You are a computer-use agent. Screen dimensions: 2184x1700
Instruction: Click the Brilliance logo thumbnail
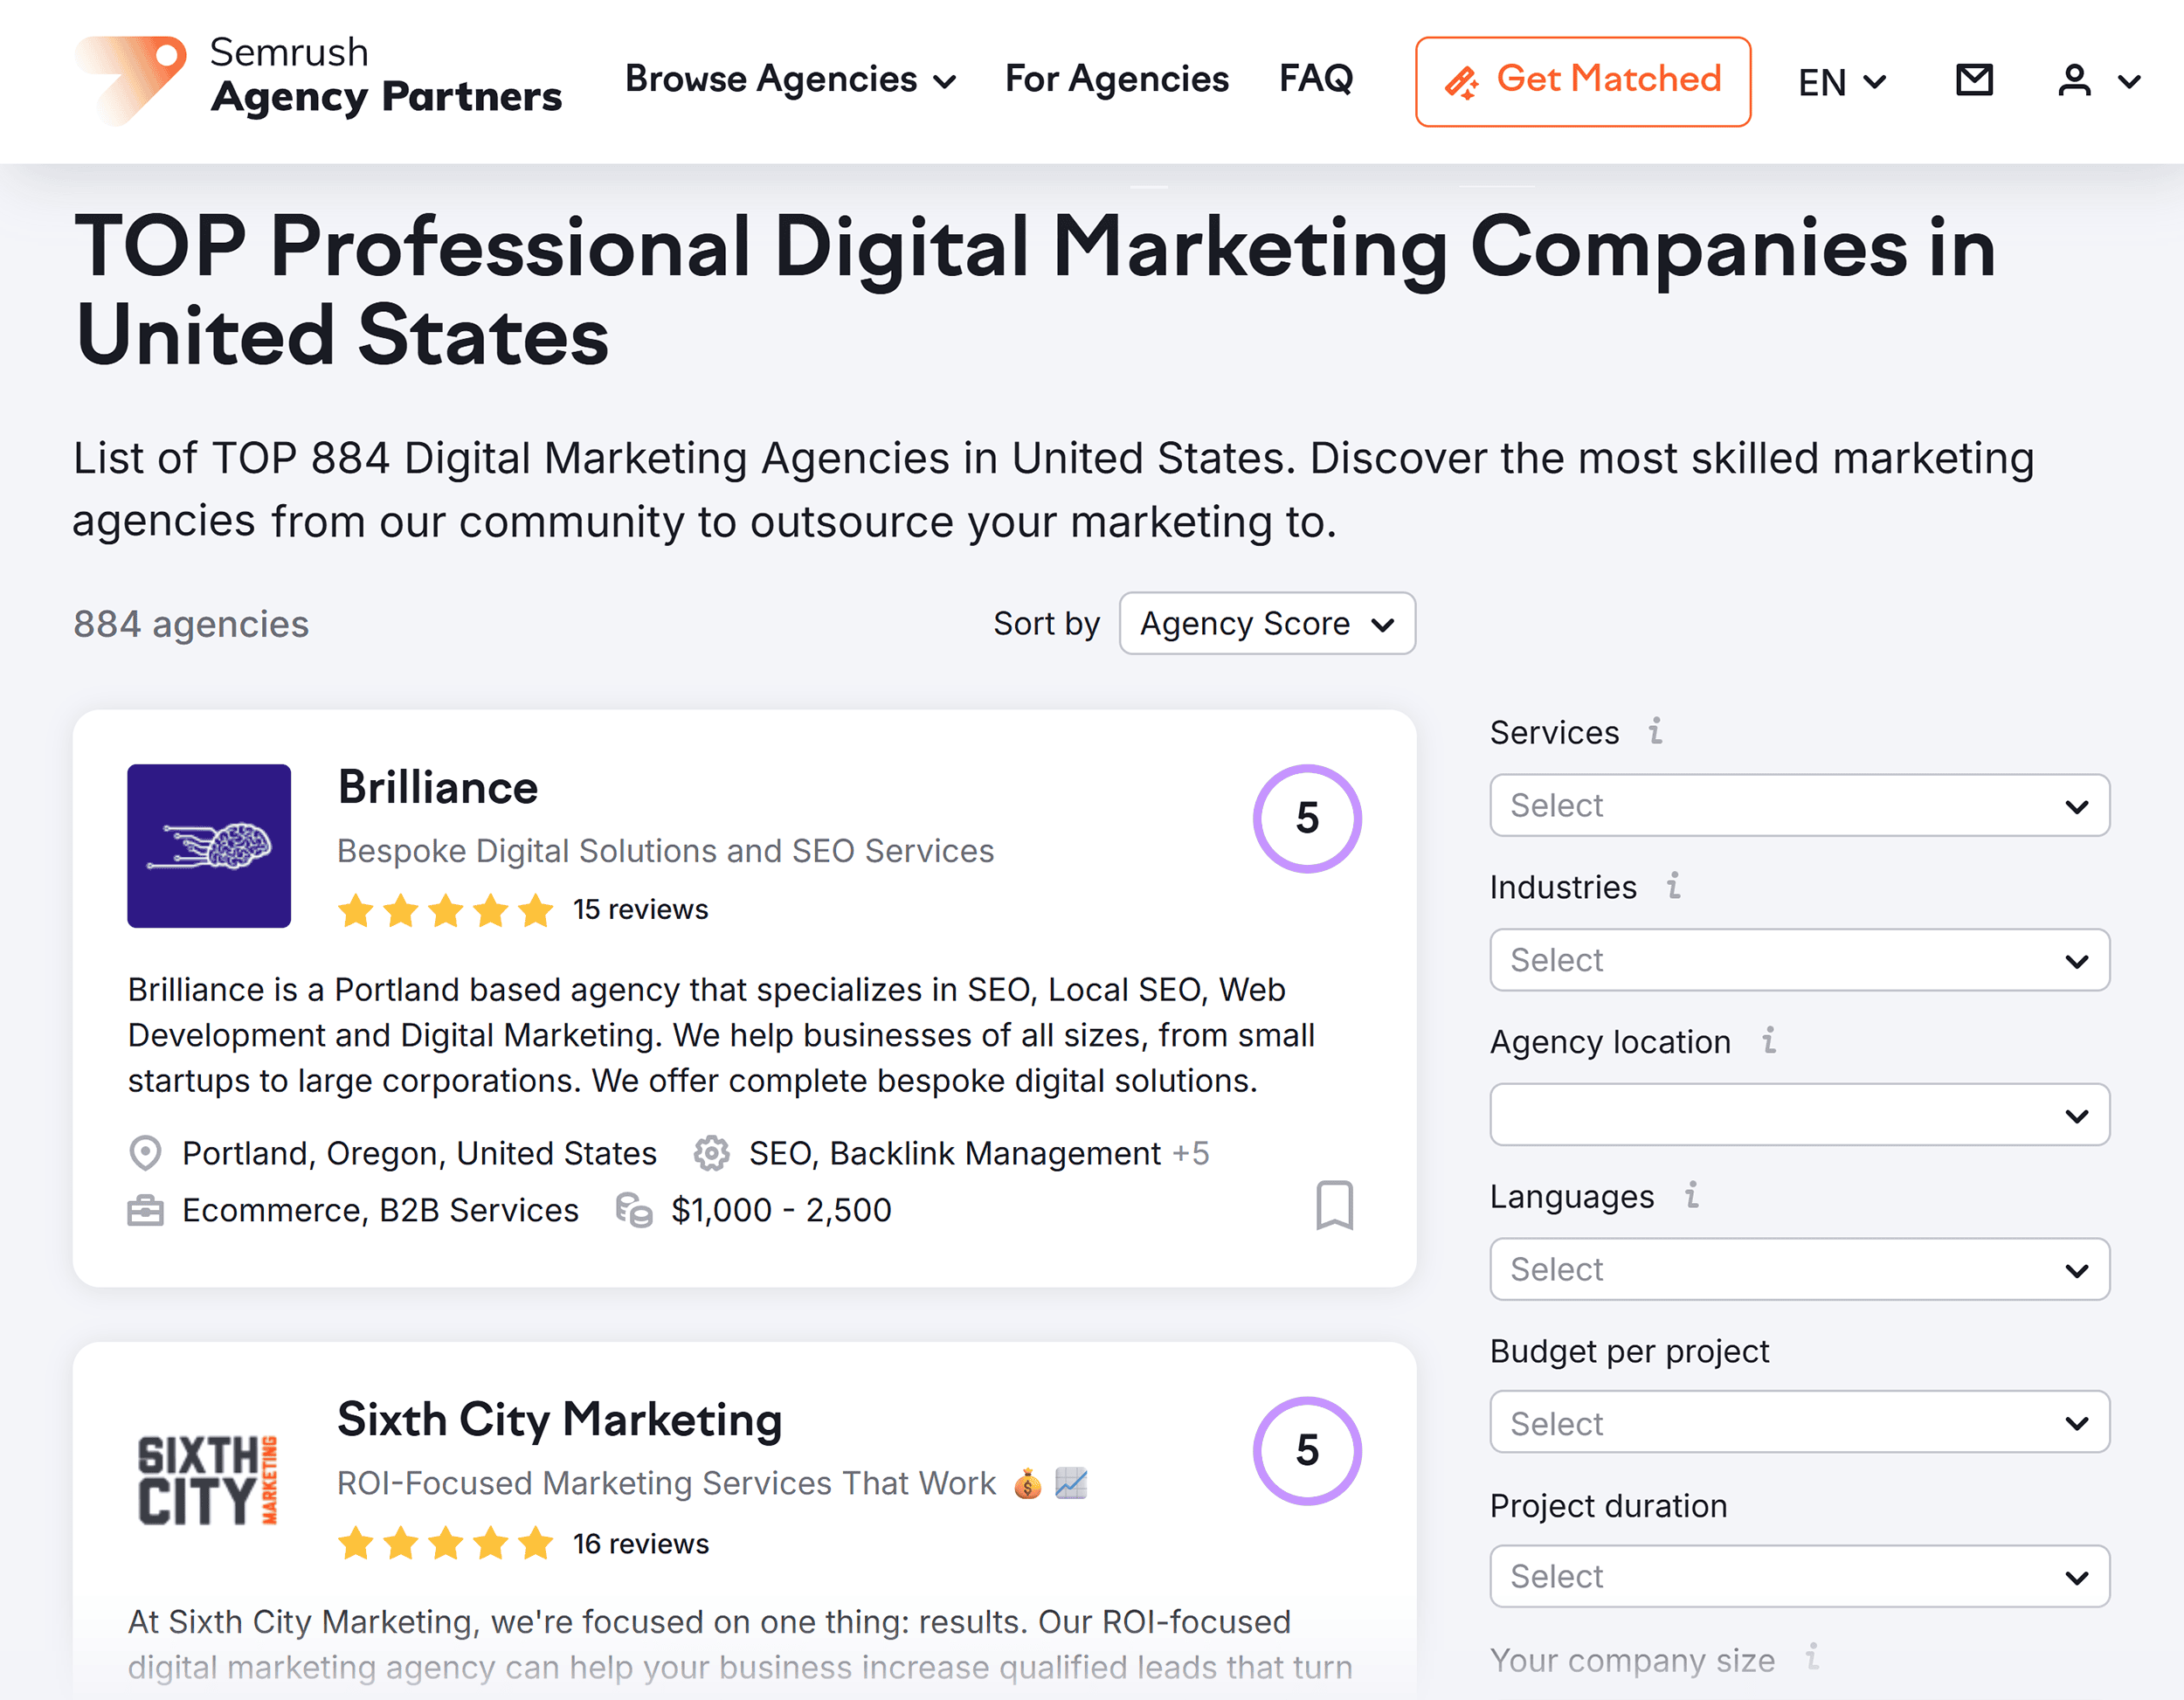tap(208, 846)
